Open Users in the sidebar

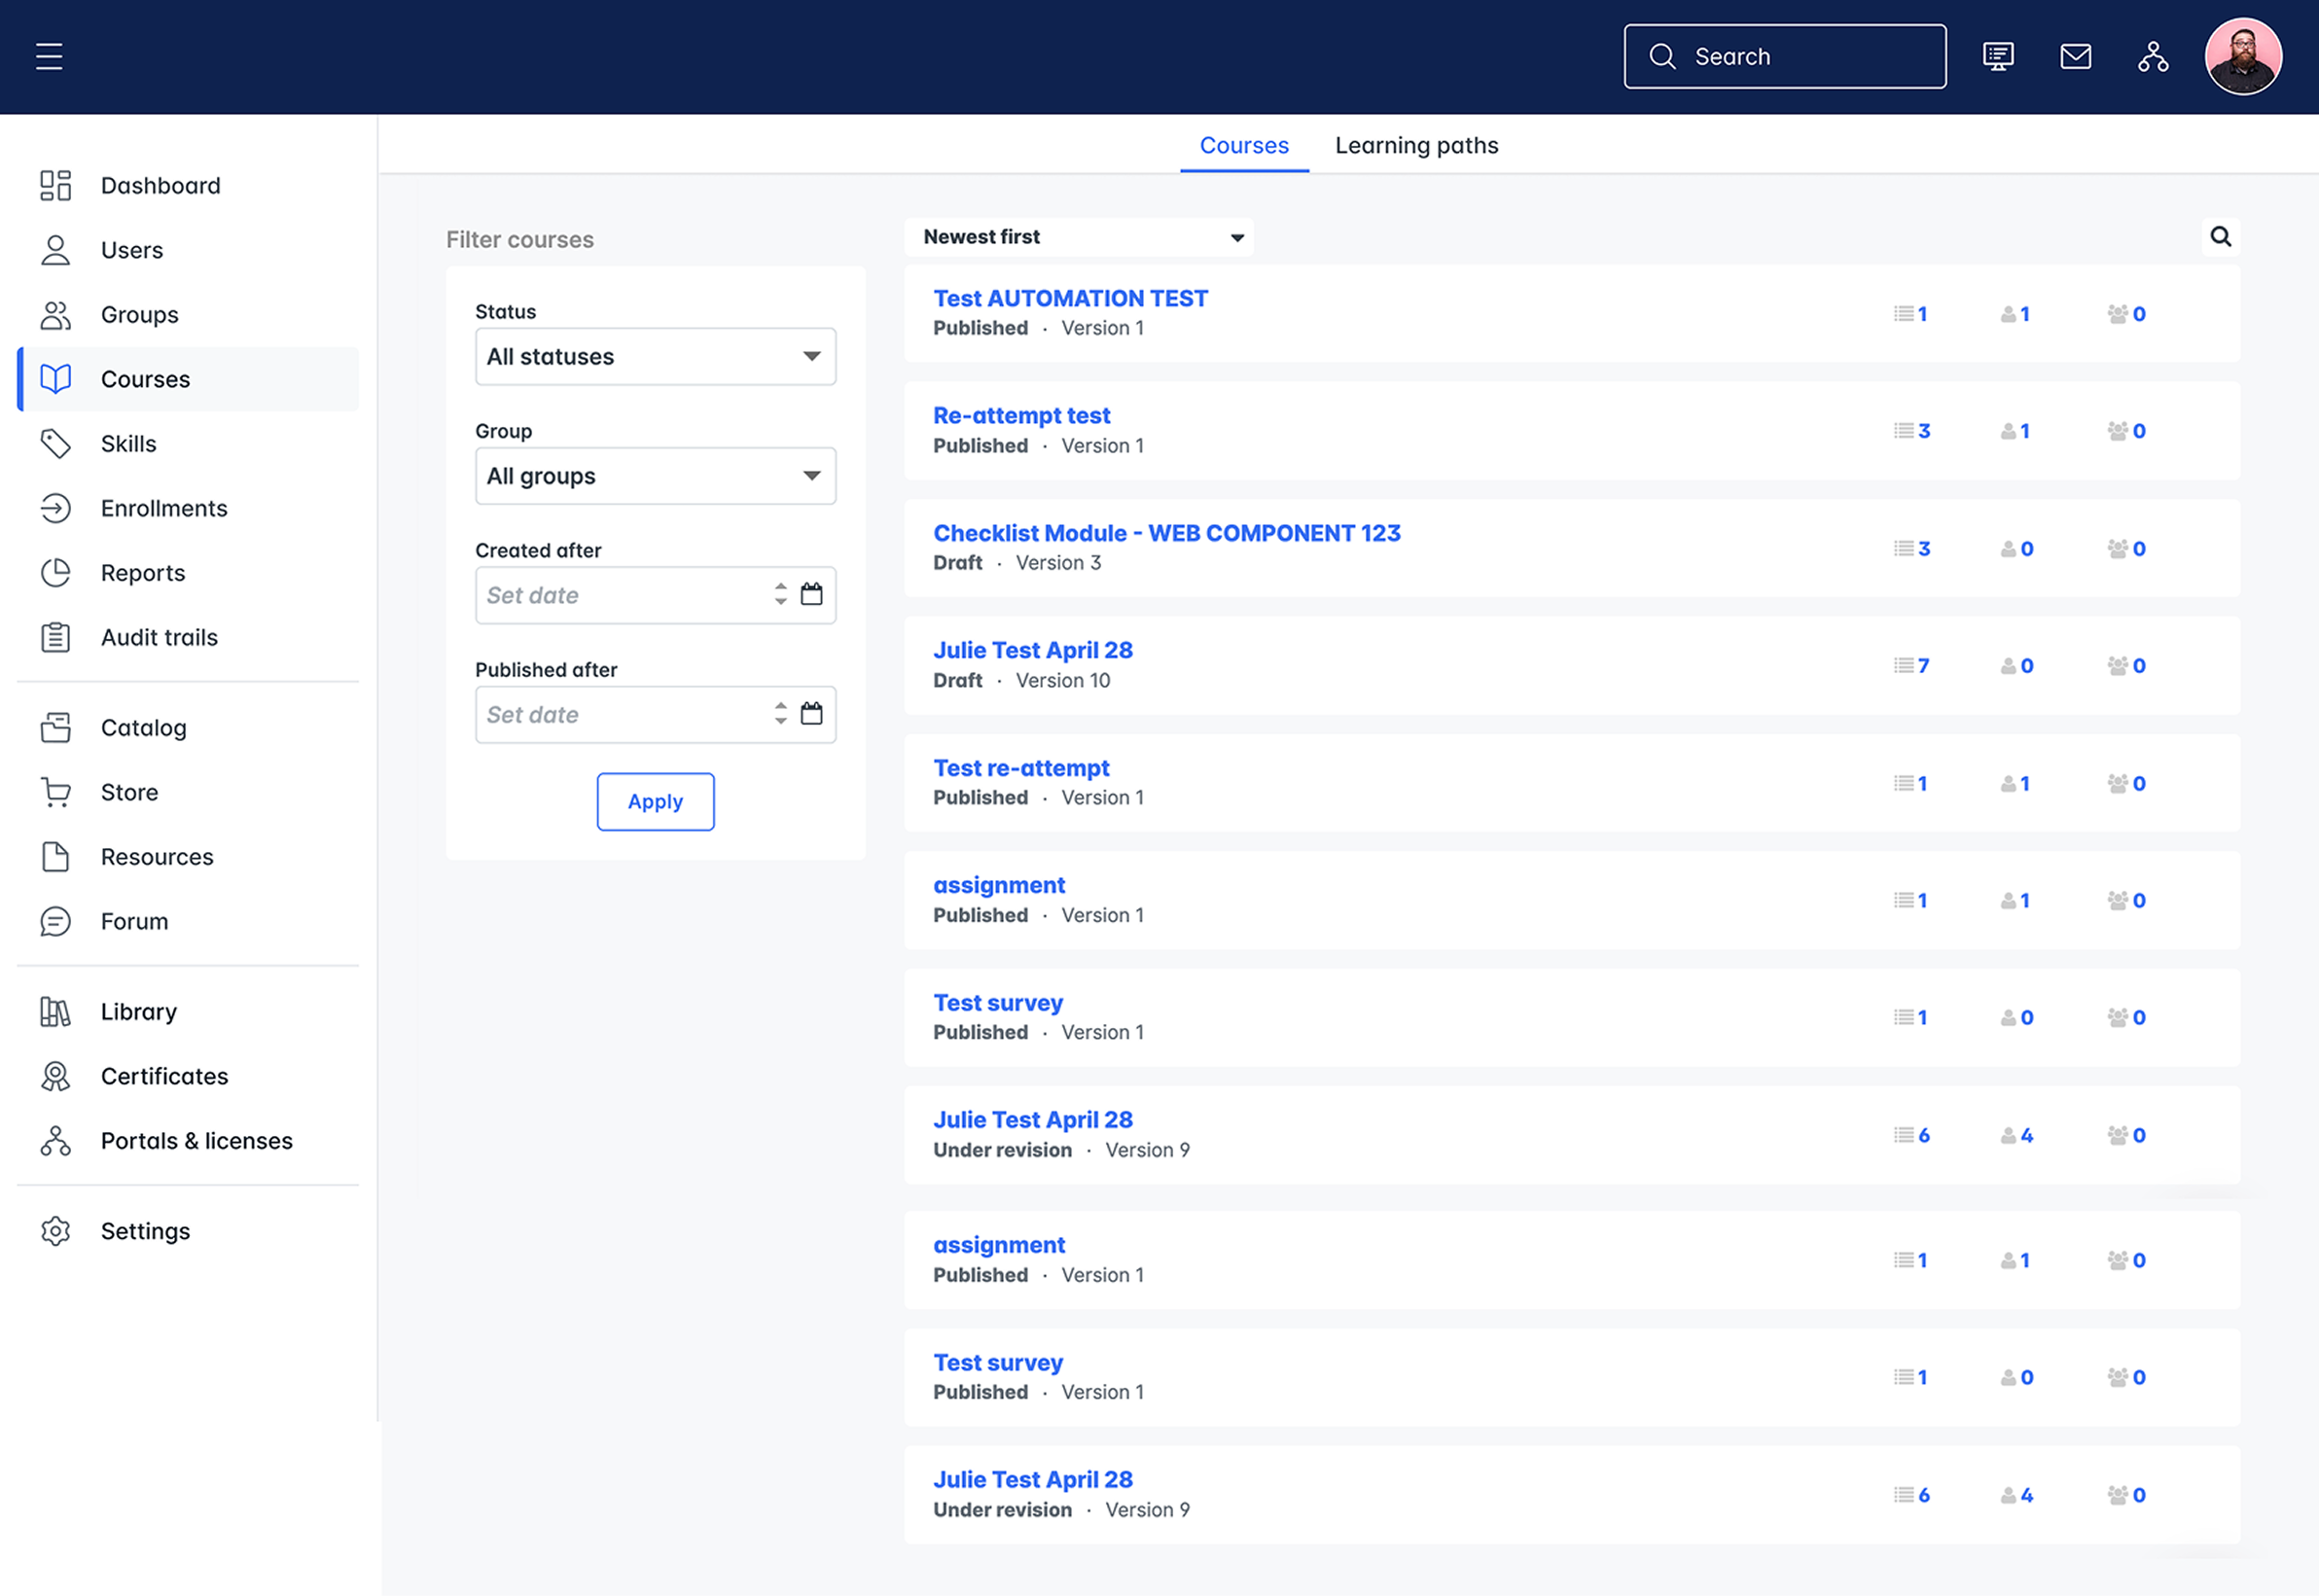[x=188, y=250]
